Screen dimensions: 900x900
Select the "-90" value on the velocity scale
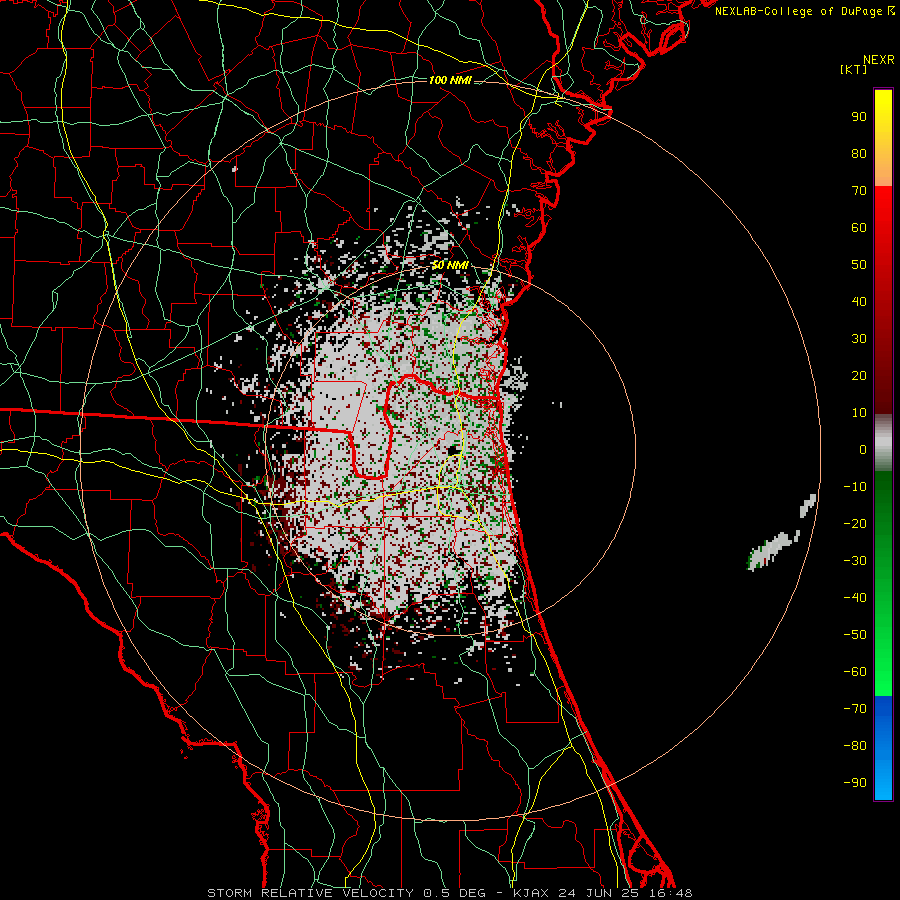click(855, 783)
